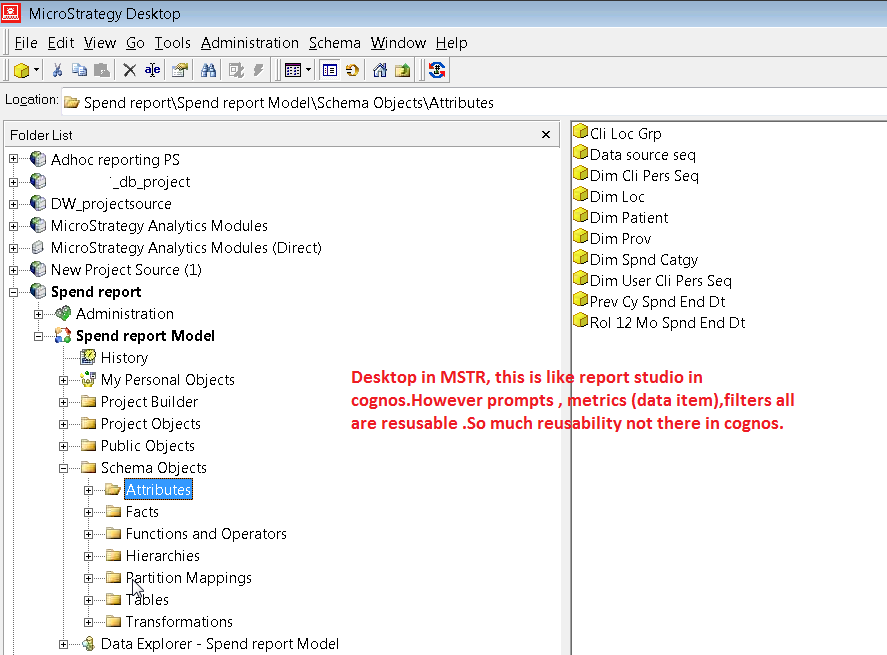The width and height of the screenshot is (887, 655).
Task: Open the Properties toolbar icon
Action: coord(179,70)
